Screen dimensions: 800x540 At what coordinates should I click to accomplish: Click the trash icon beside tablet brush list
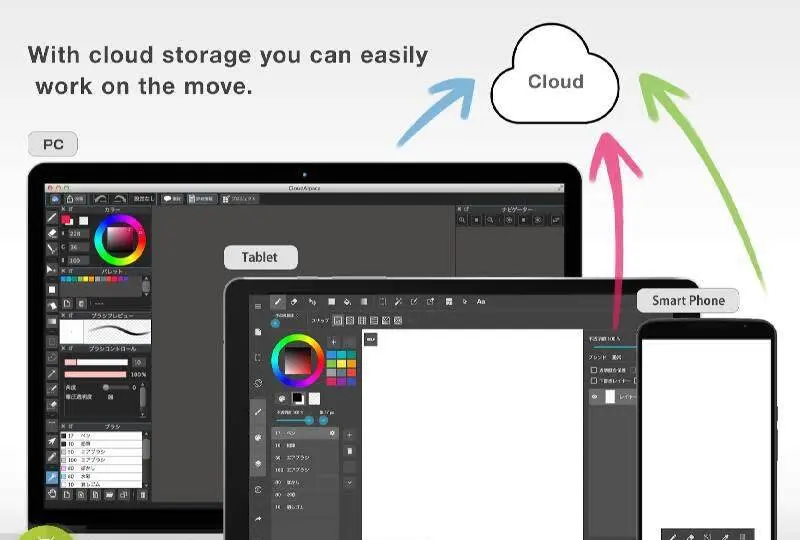(x=349, y=451)
